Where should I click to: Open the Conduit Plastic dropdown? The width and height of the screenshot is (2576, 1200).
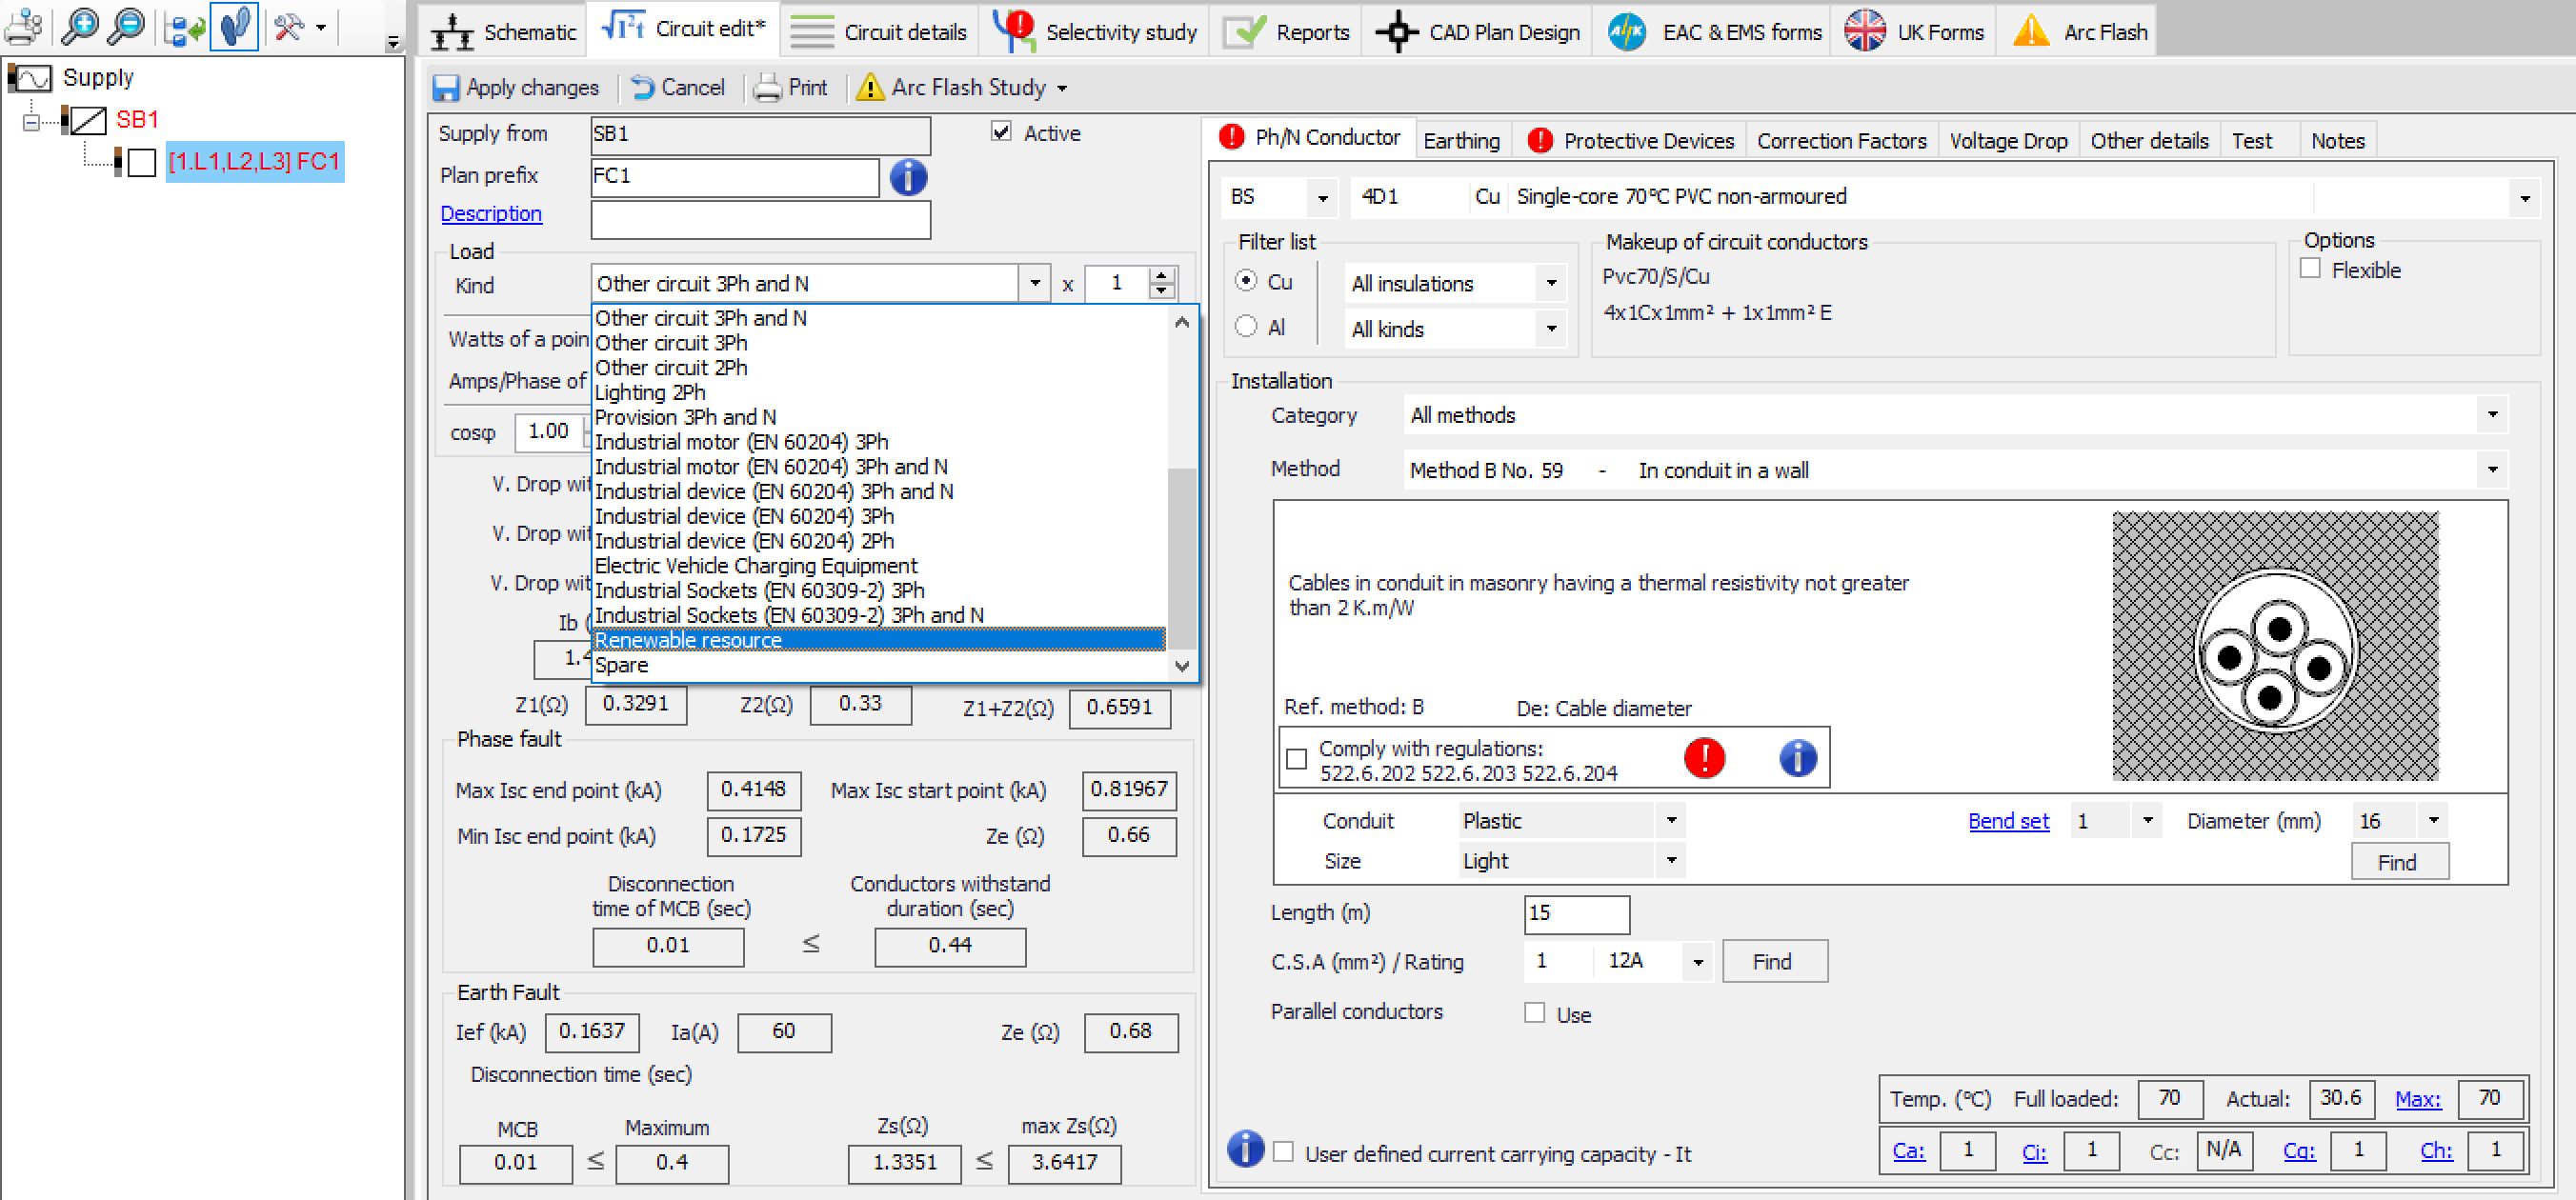[x=1670, y=821]
